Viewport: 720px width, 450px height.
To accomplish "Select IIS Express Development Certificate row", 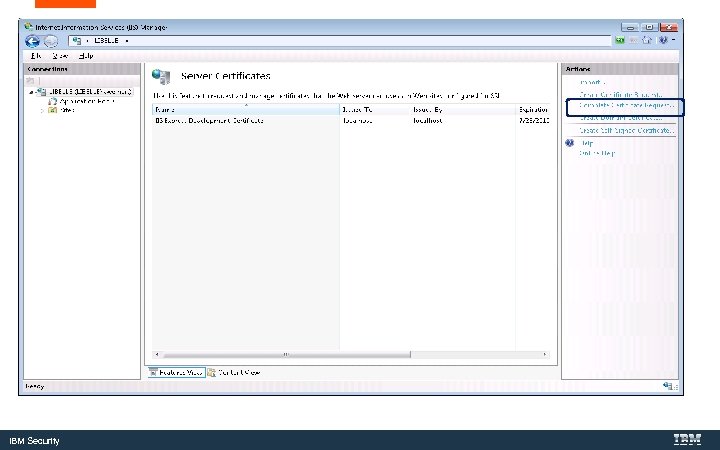I will [x=351, y=121].
